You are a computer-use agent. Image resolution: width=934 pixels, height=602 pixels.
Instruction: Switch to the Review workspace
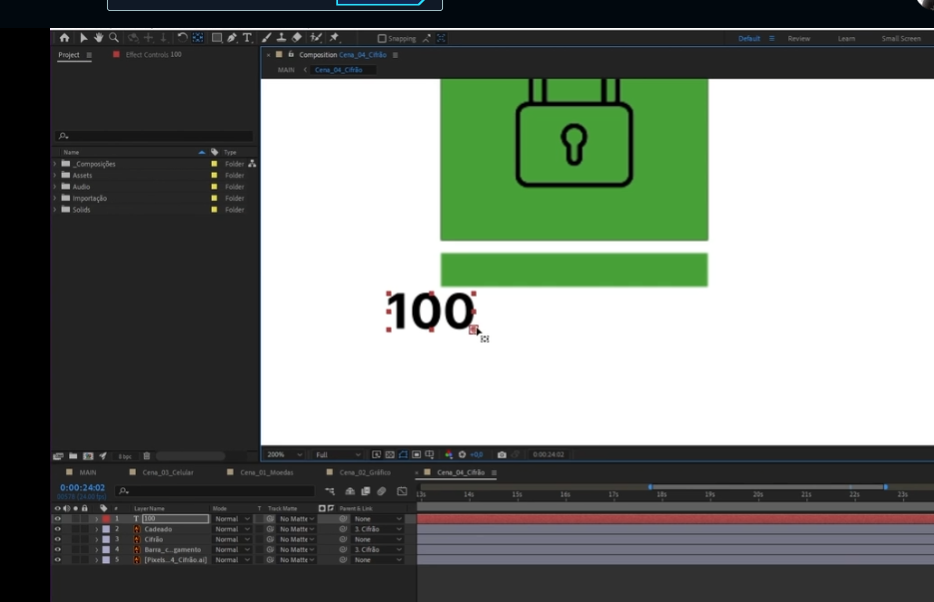pos(799,39)
